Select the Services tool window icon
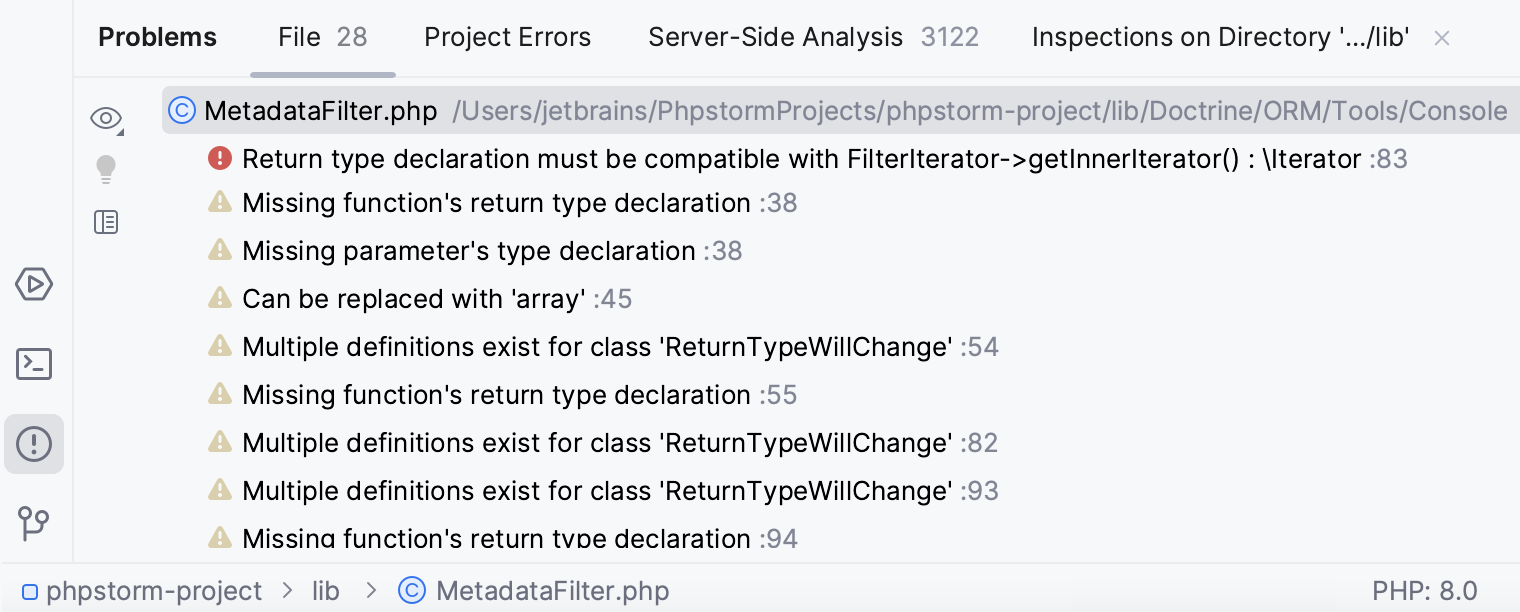This screenshot has height=612, width=1520. point(34,284)
